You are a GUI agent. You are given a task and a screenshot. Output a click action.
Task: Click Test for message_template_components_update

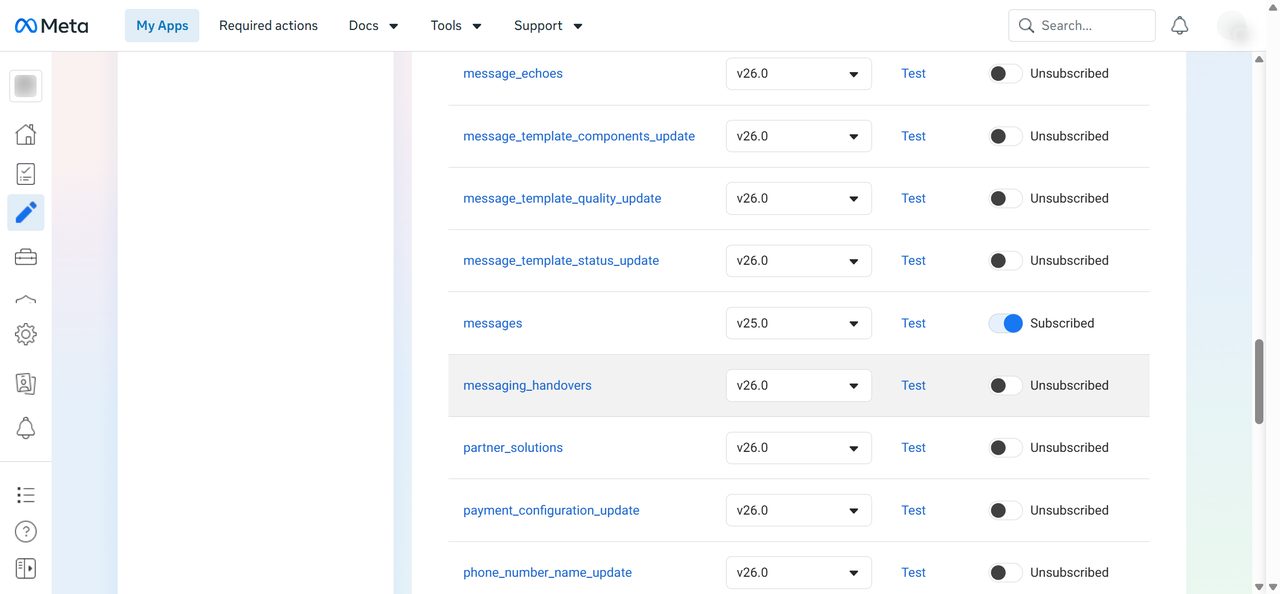tap(913, 136)
